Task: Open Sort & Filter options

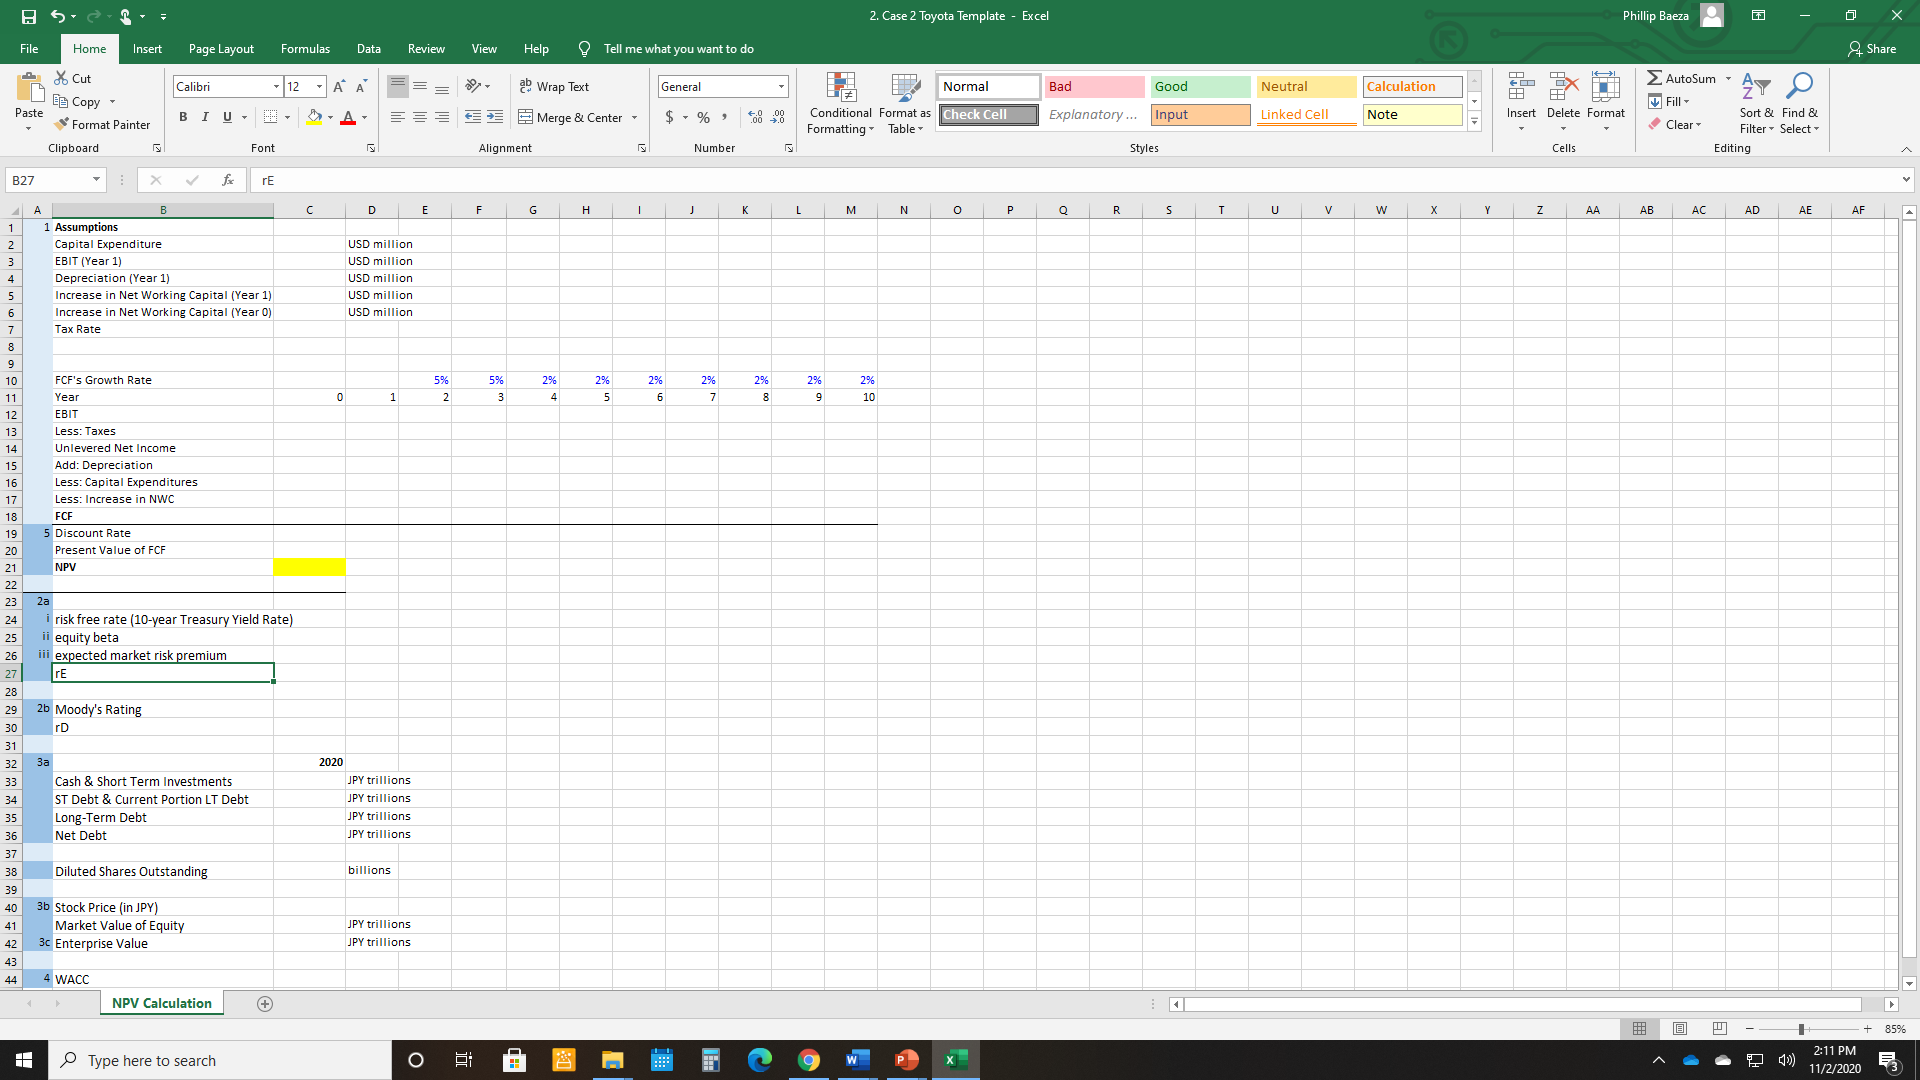Action: pos(1757,103)
